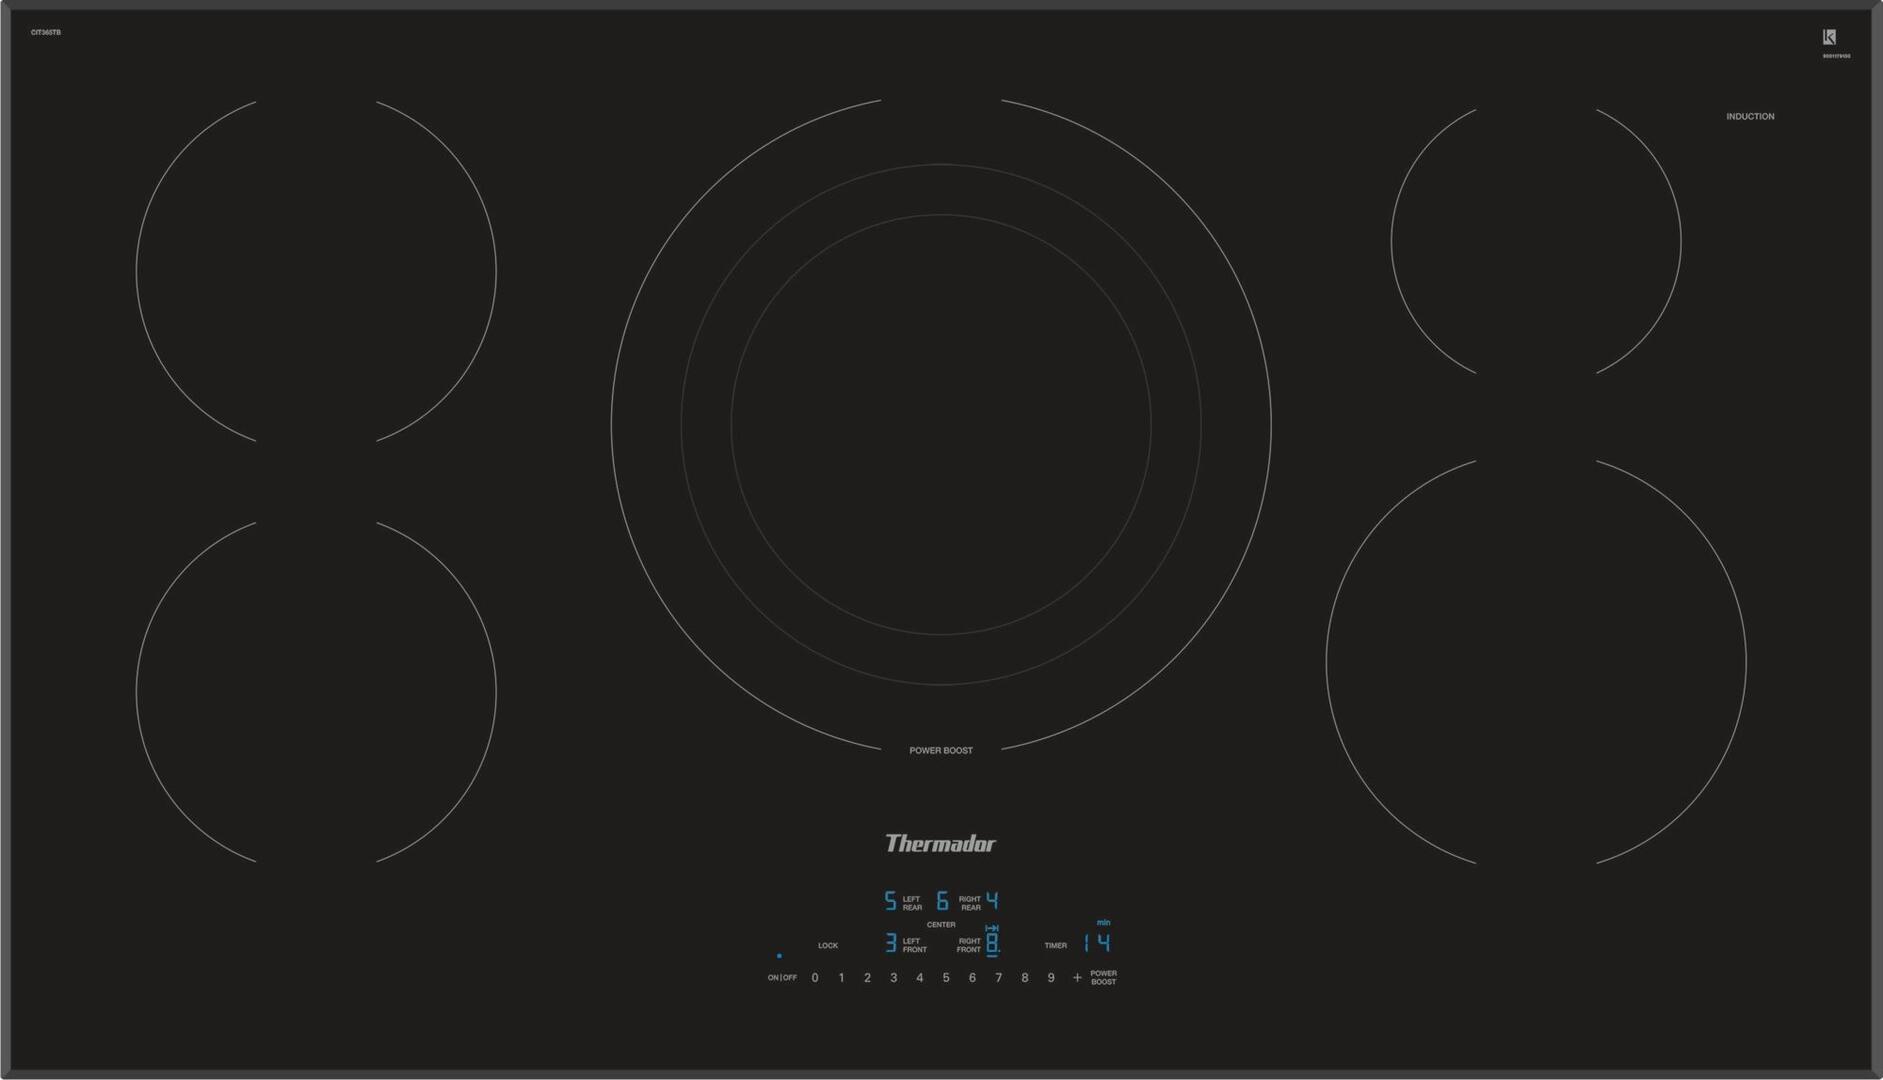Click the INDUCTION label

tap(1750, 117)
